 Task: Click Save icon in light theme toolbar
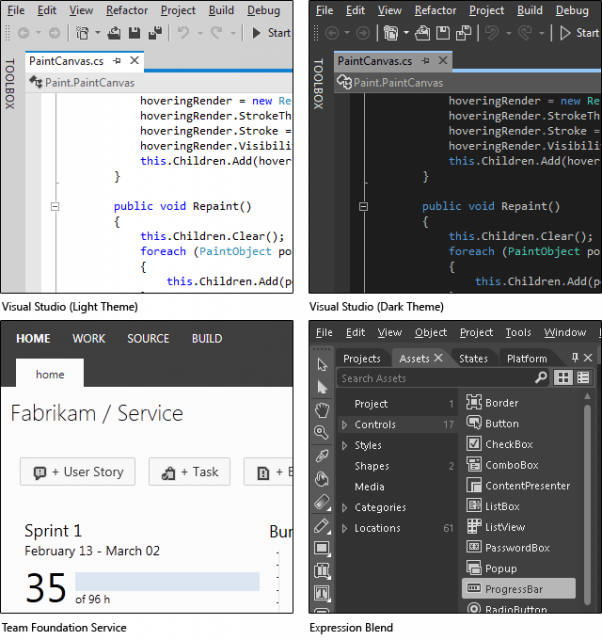pyautogui.click(x=134, y=33)
